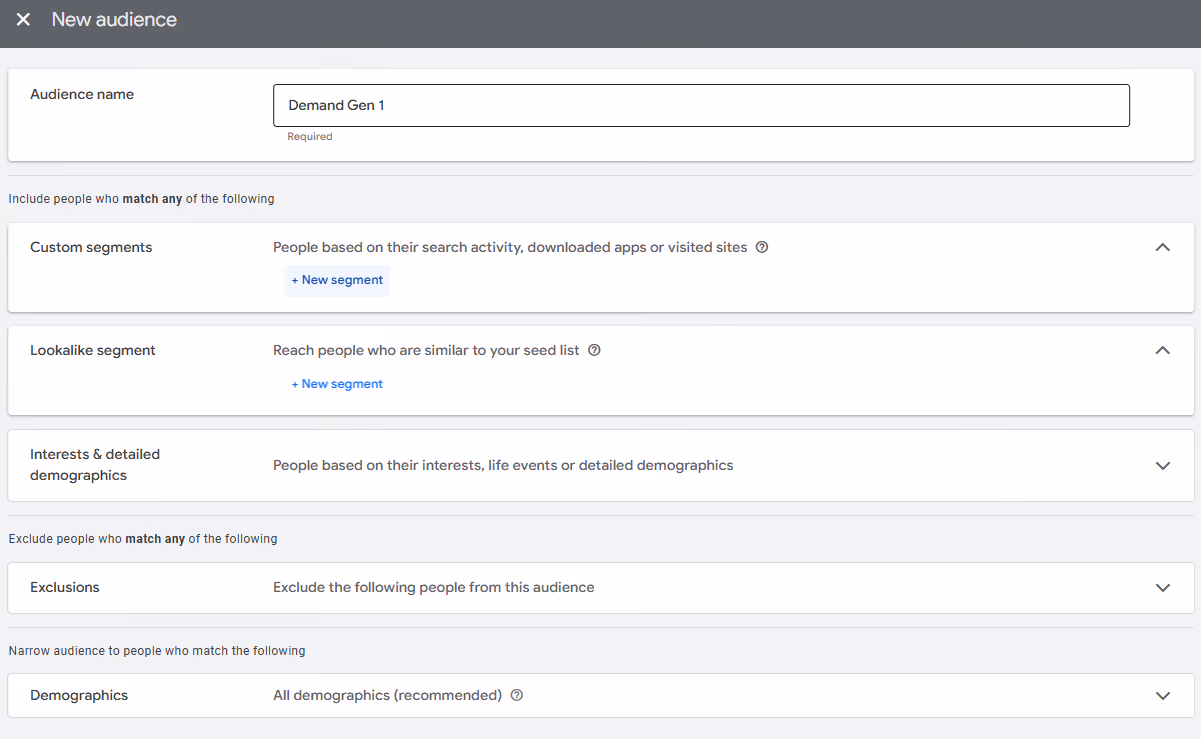Click 'People based on their interests' description
The width and height of the screenshot is (1201, 739).
click(x=503, y=465)
